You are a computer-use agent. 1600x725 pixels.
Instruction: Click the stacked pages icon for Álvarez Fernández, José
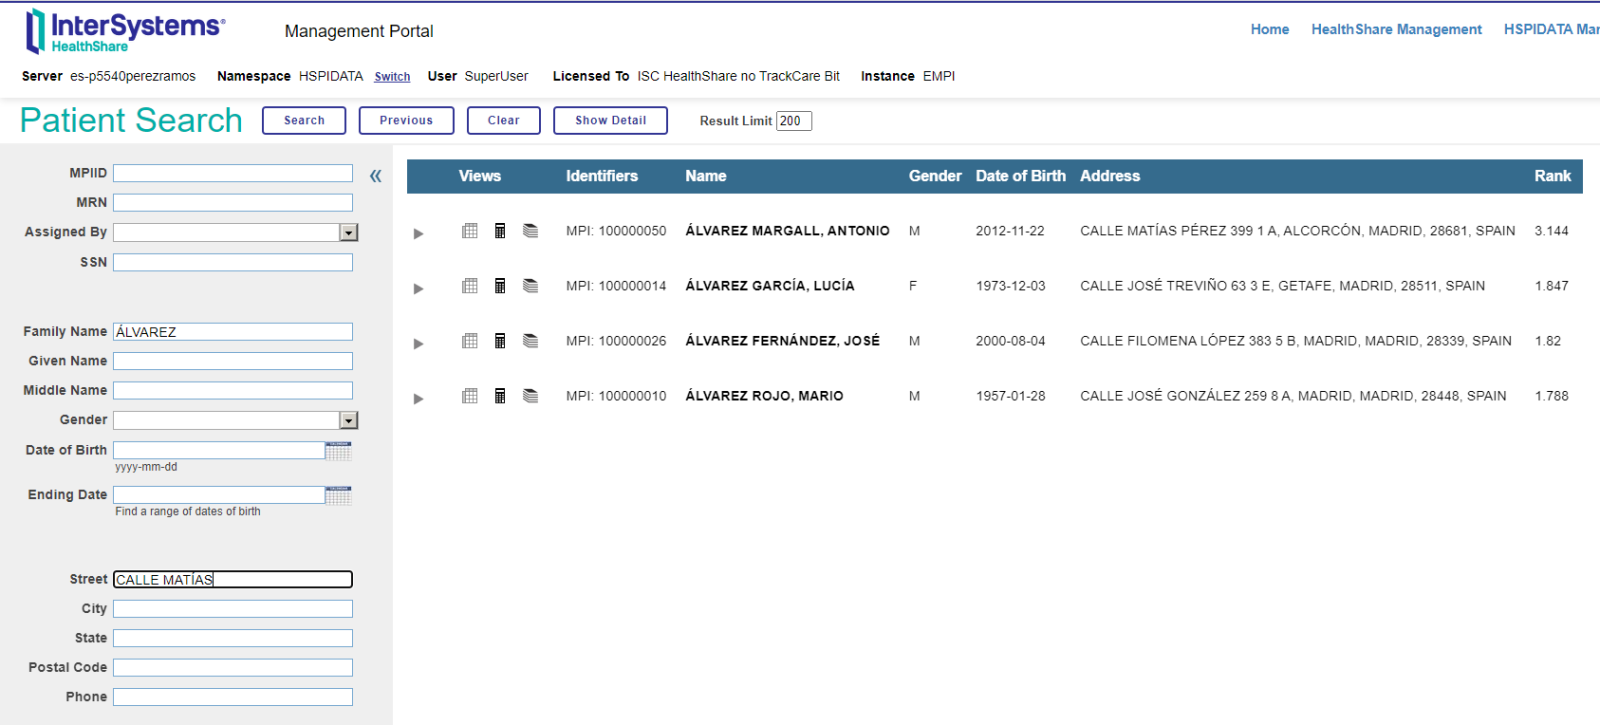click(531, 341)
